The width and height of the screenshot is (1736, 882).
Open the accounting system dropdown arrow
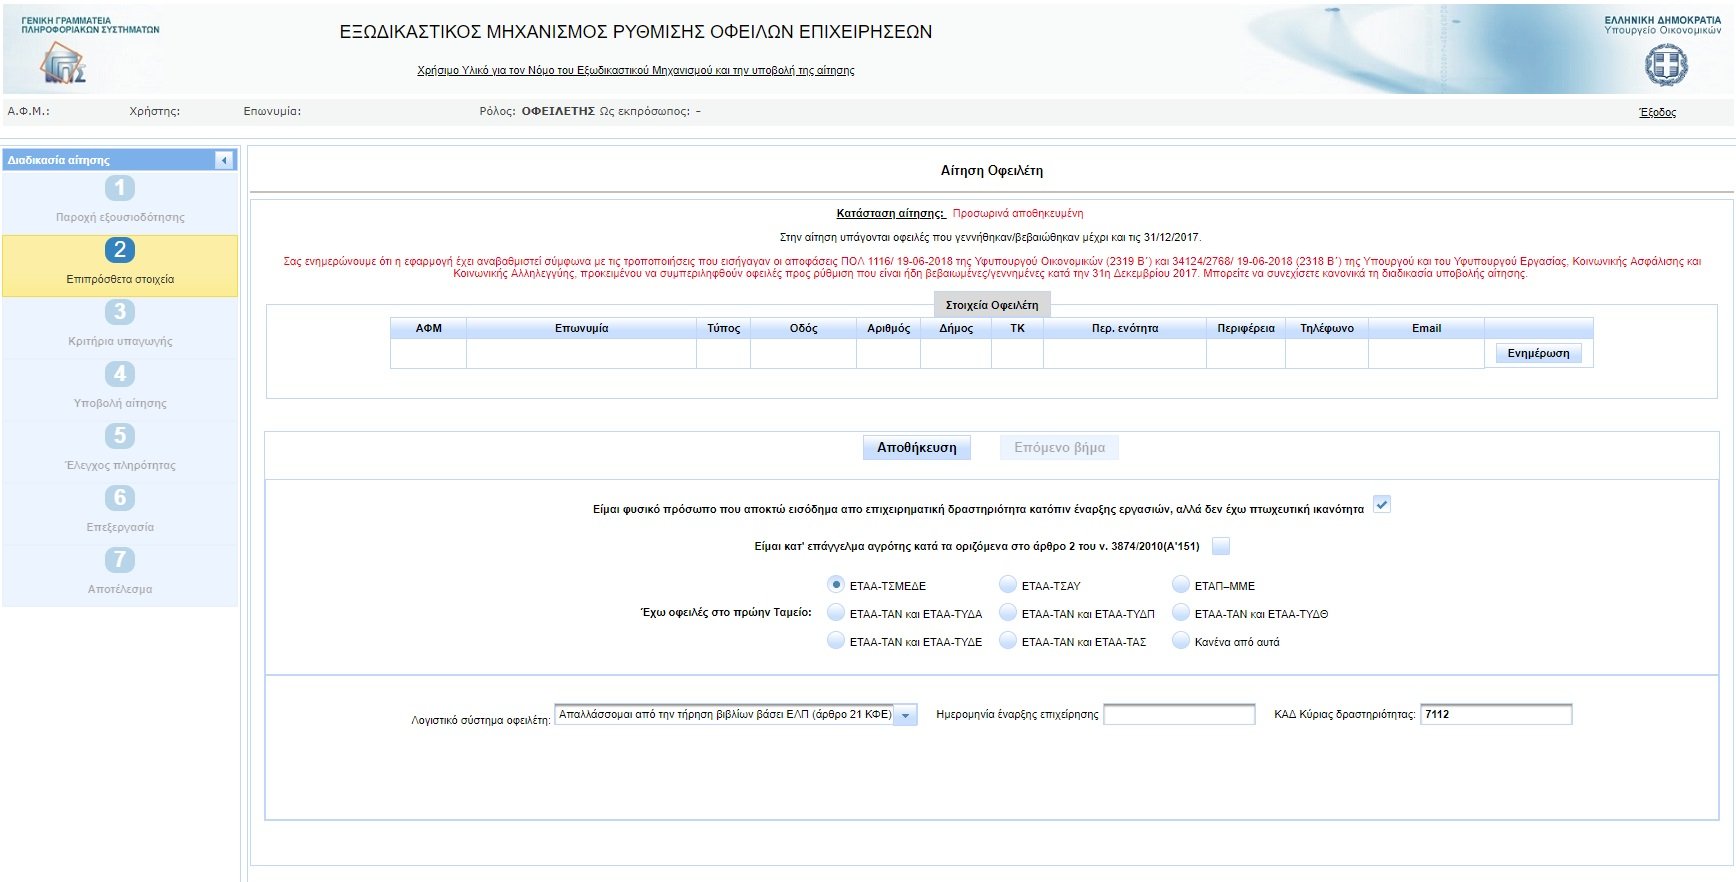pyautogui.click(x=905, y=716)
